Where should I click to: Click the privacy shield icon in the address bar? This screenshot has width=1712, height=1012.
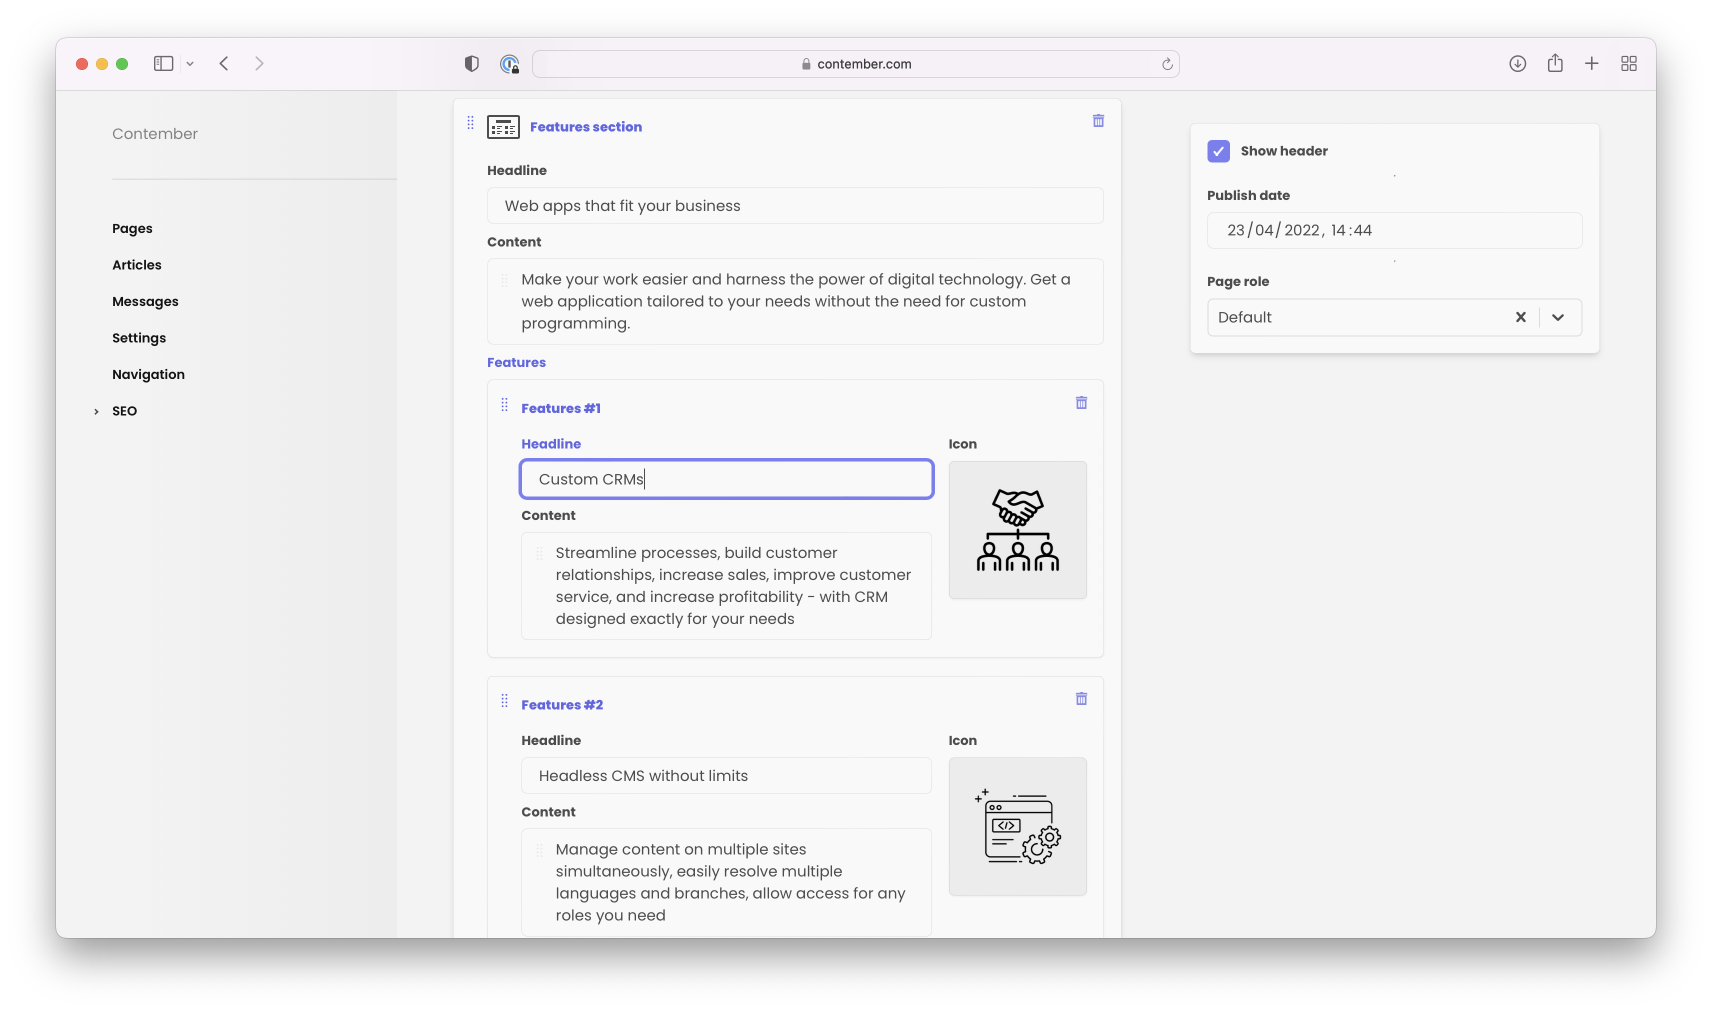tap(470, 63)
